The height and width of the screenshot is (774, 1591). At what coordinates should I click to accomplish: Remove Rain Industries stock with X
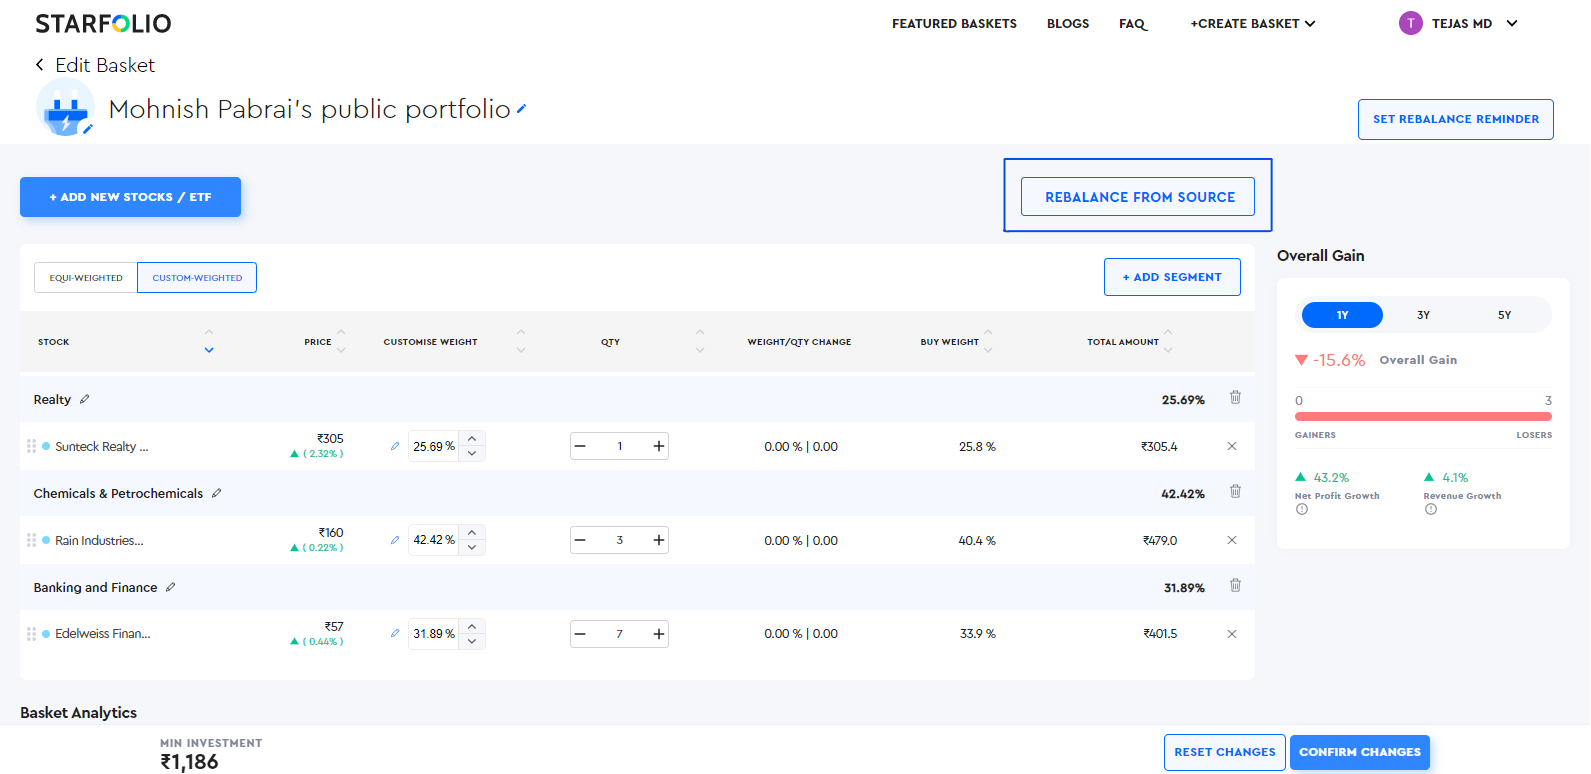coord(1232,540)
